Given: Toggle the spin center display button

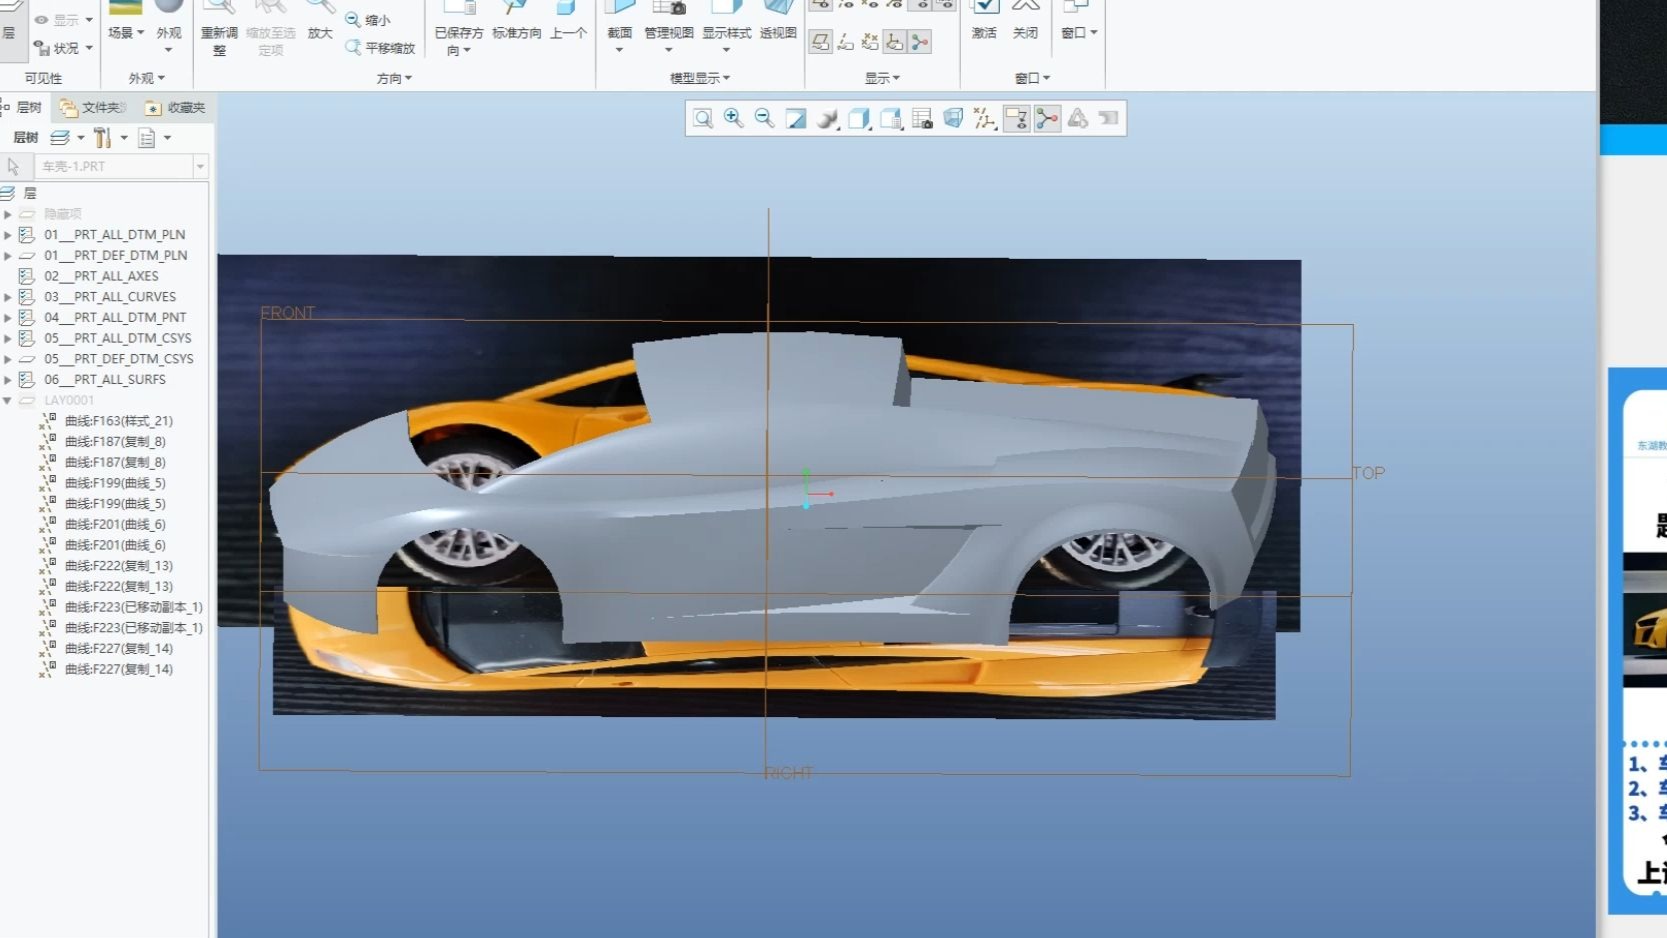Looking at the screenshot, I should (1047, 119).
